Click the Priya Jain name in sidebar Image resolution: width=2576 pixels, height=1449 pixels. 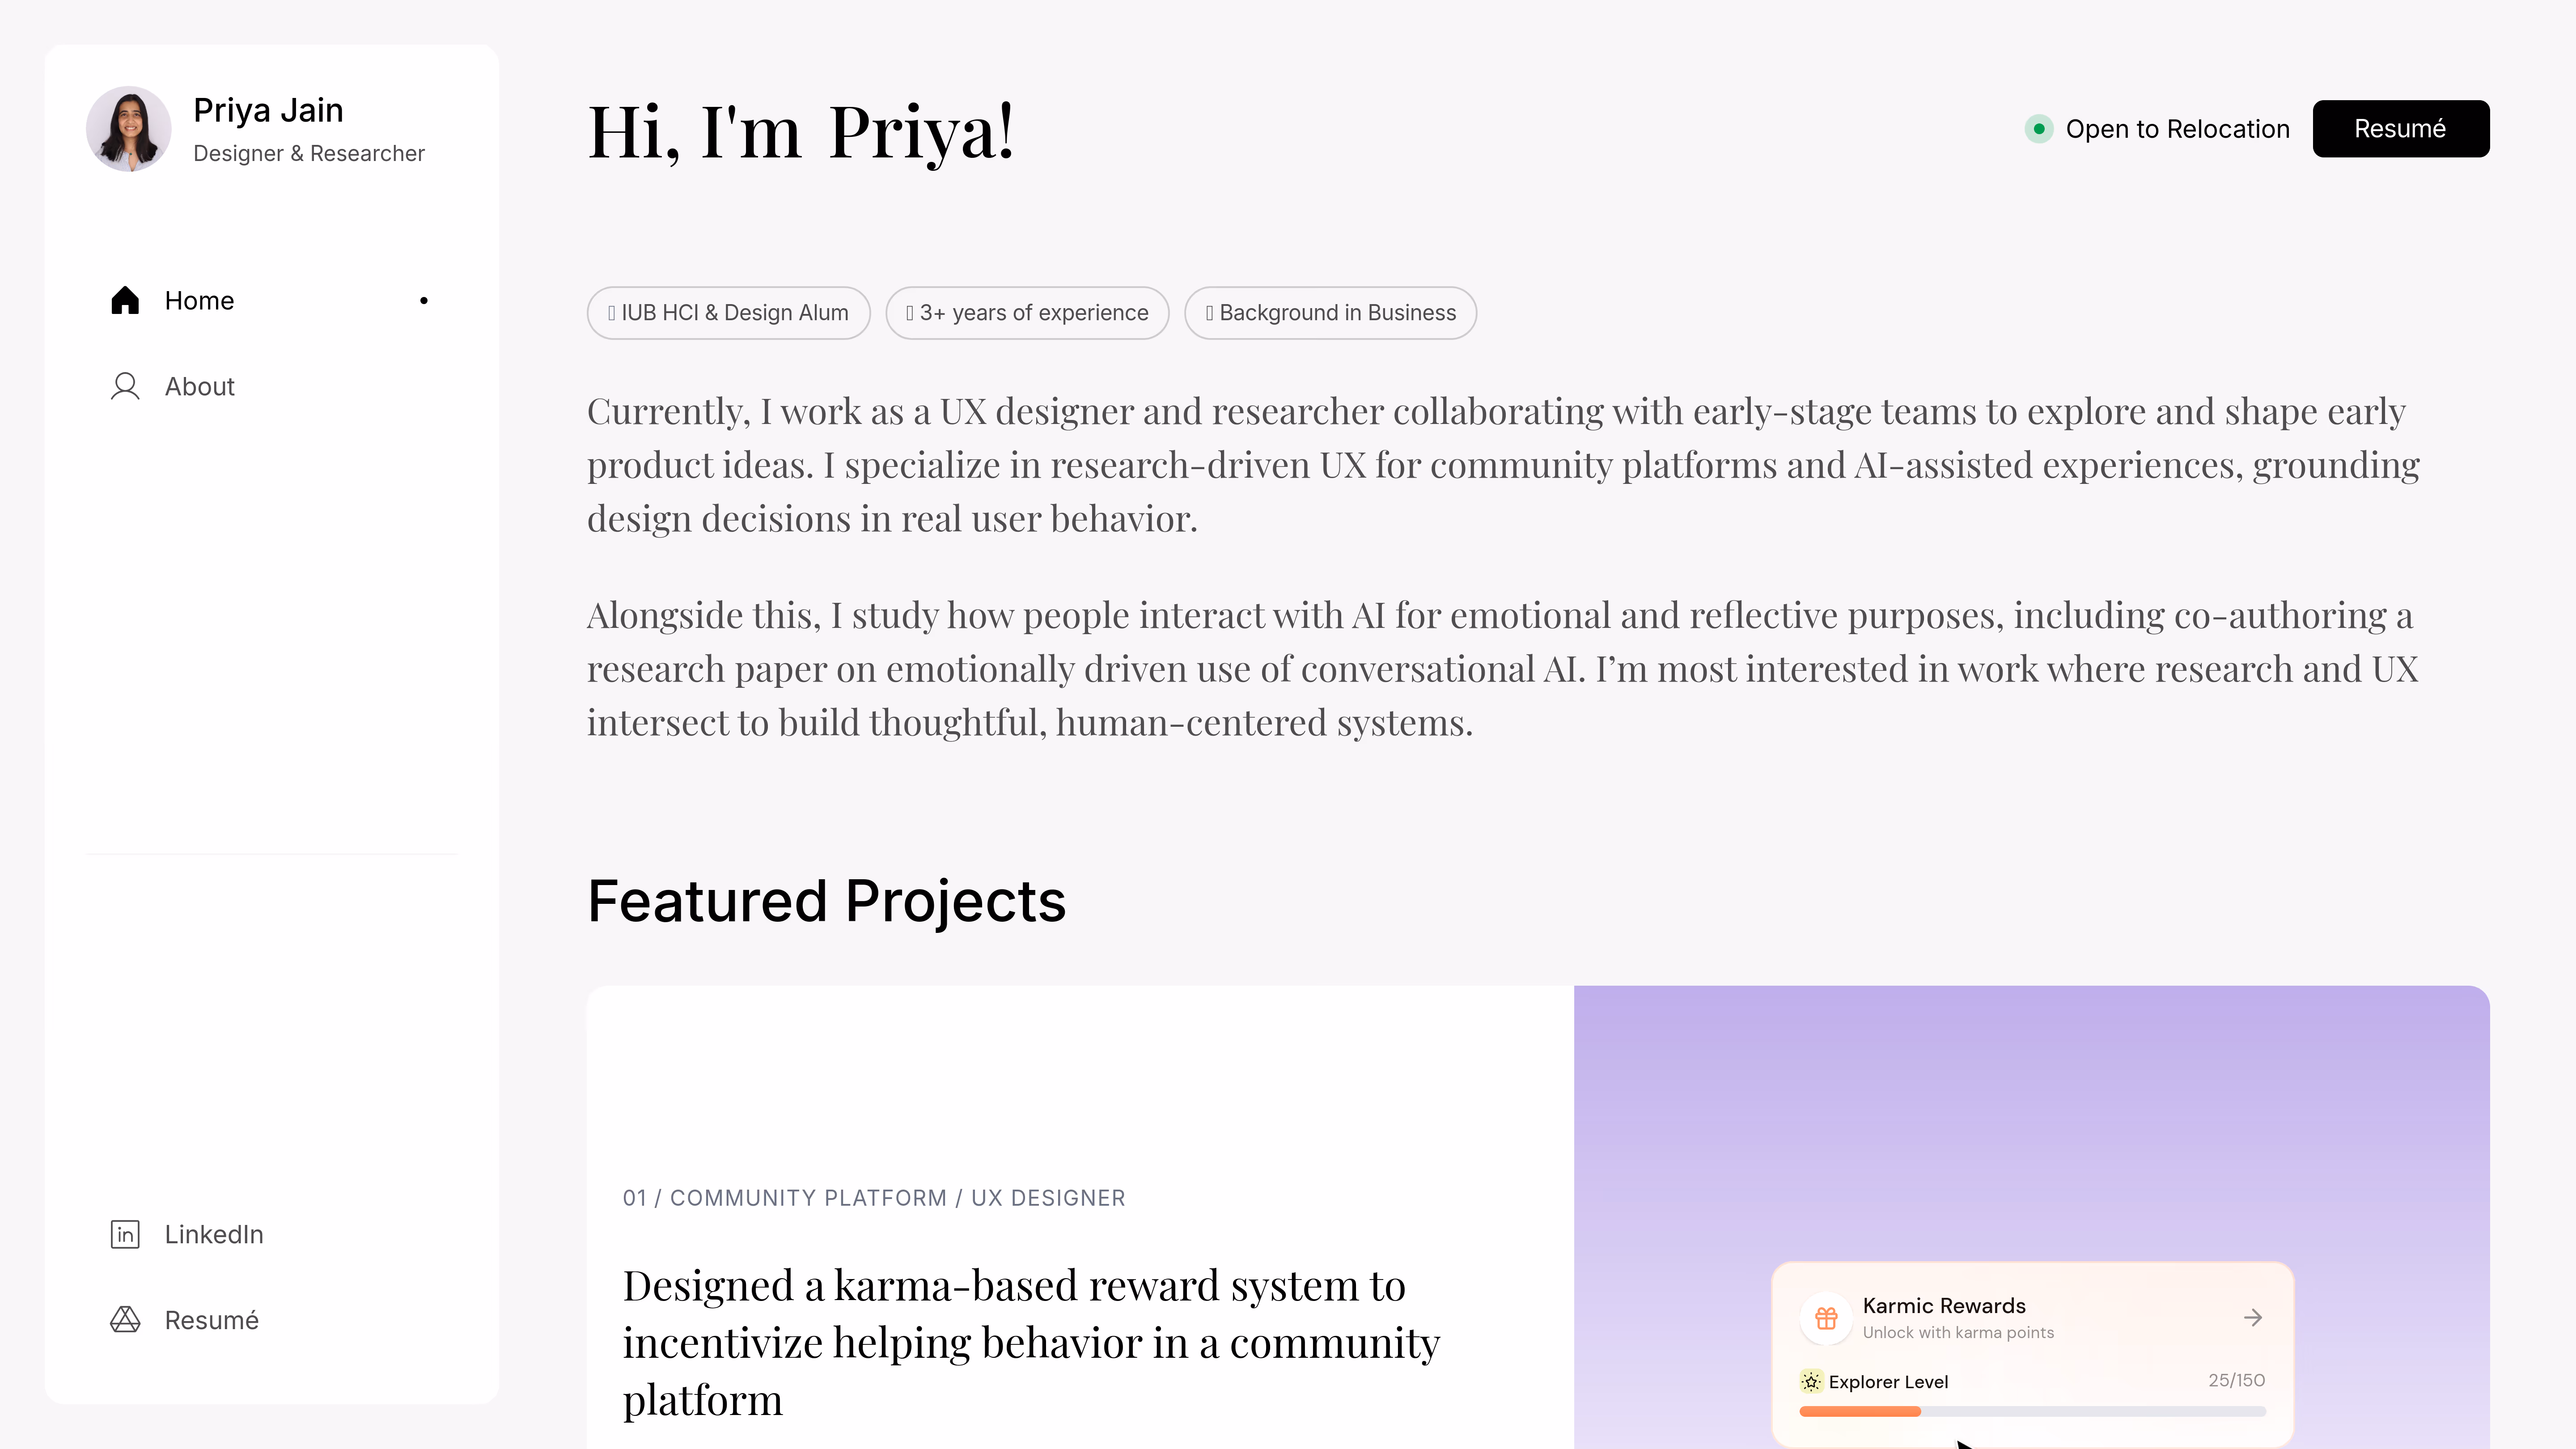tap(268, 110)
